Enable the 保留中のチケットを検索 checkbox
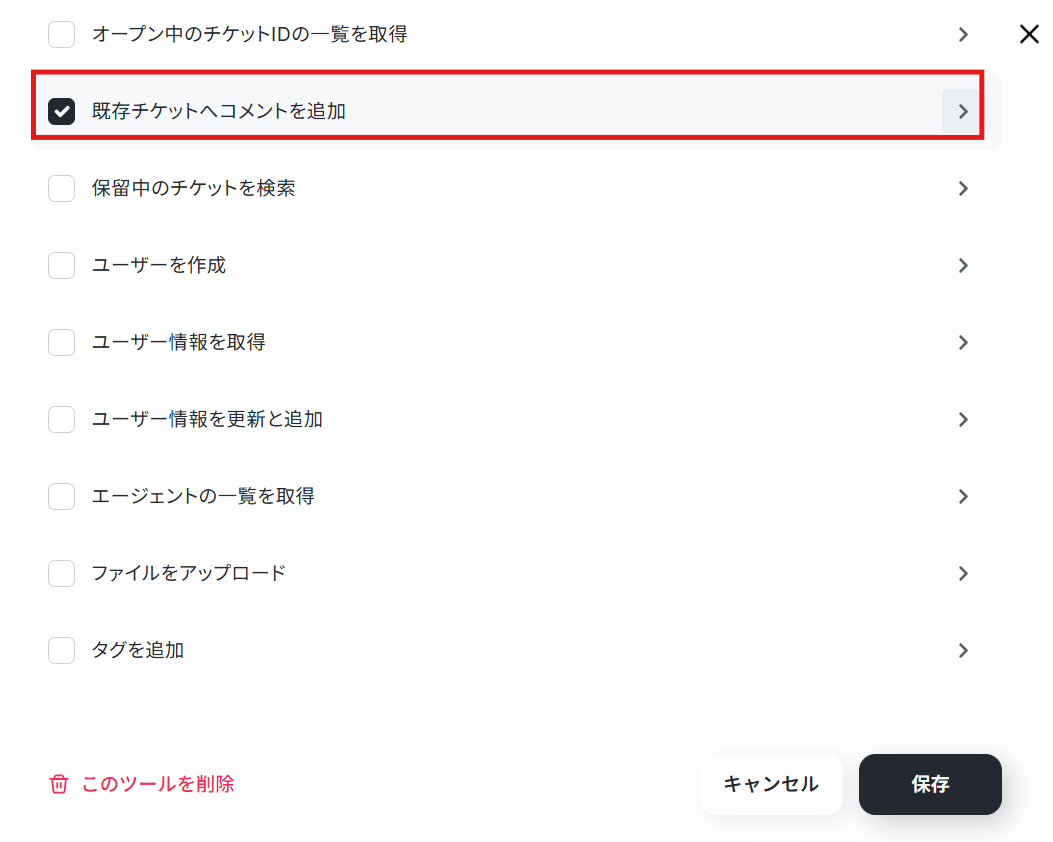The image size is (1053, 842). tap(62, 189)
